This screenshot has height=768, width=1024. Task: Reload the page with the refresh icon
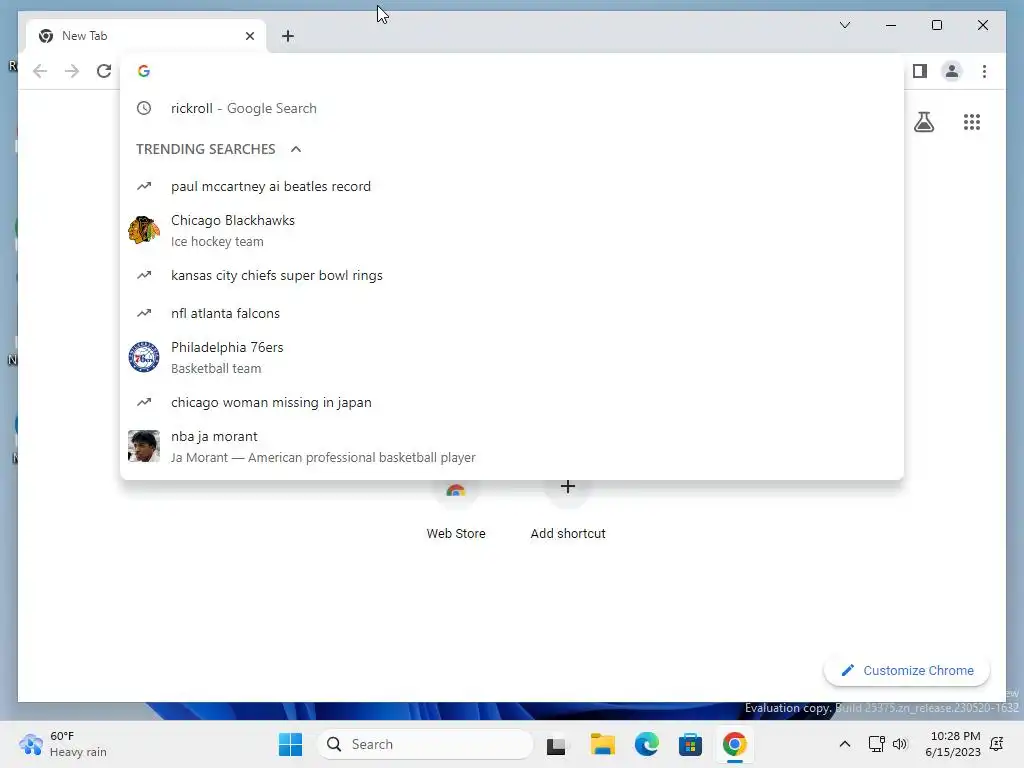[x=104, y=71]
